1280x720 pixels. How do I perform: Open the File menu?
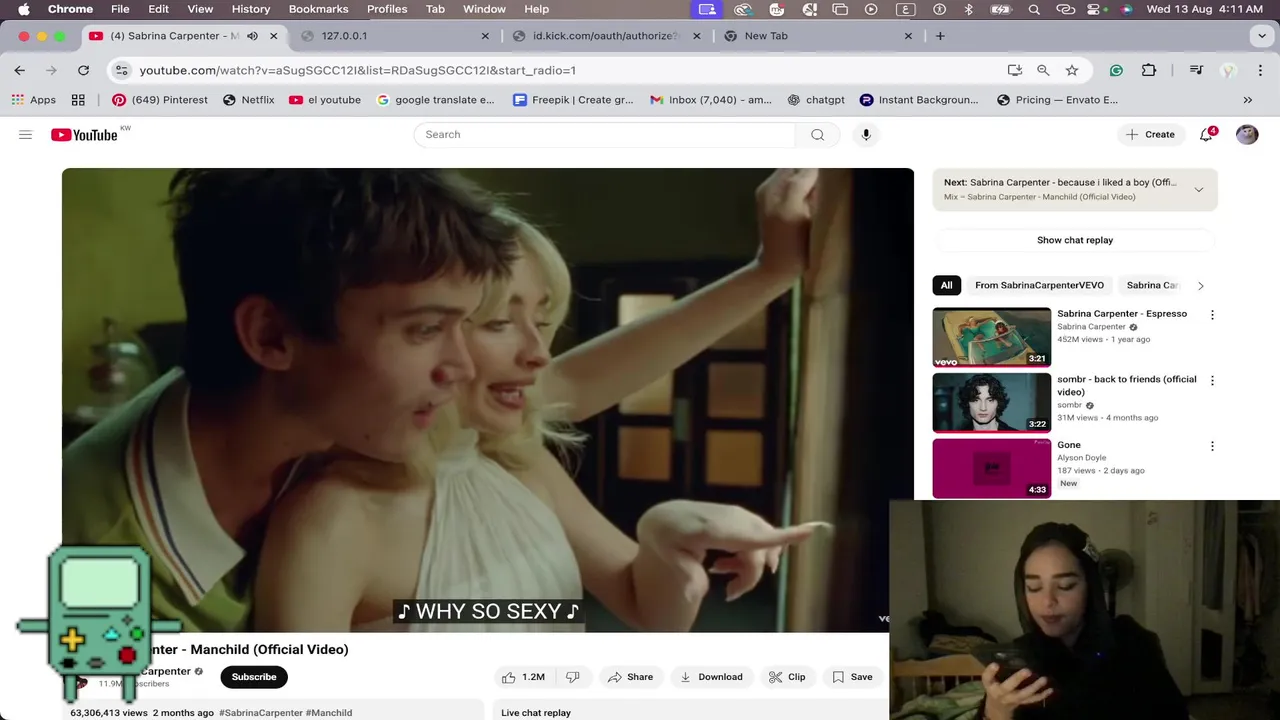click(120, 9)
